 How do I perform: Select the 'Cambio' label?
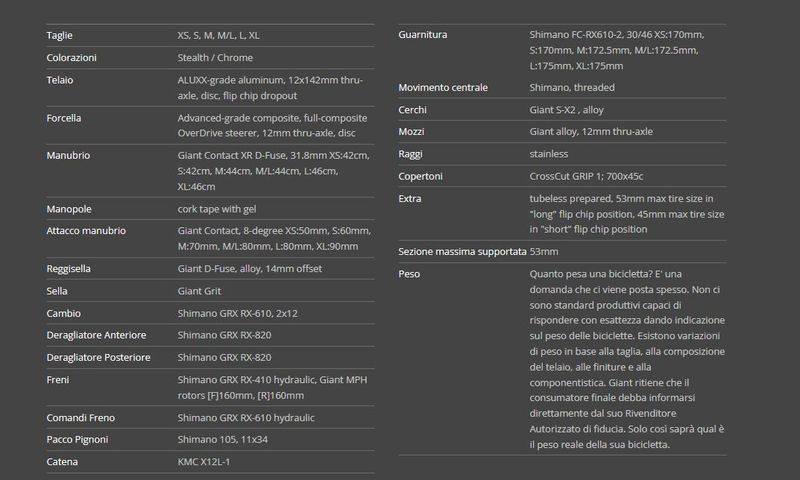point(63,314)
